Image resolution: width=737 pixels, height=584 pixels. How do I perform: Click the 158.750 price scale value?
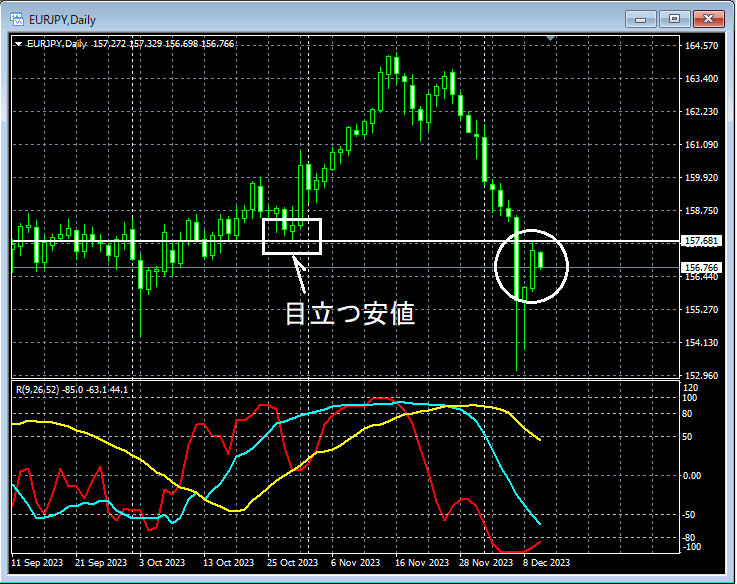point(701,211)
